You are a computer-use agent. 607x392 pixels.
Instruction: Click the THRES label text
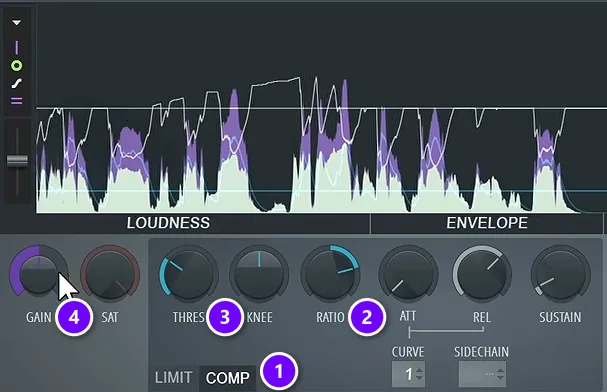point(189,317)
